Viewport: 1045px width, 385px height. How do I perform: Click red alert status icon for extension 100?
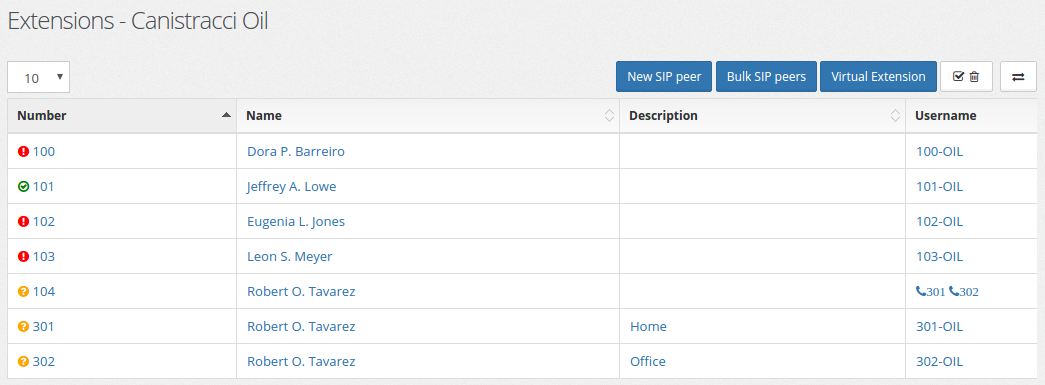click(23, 152)
